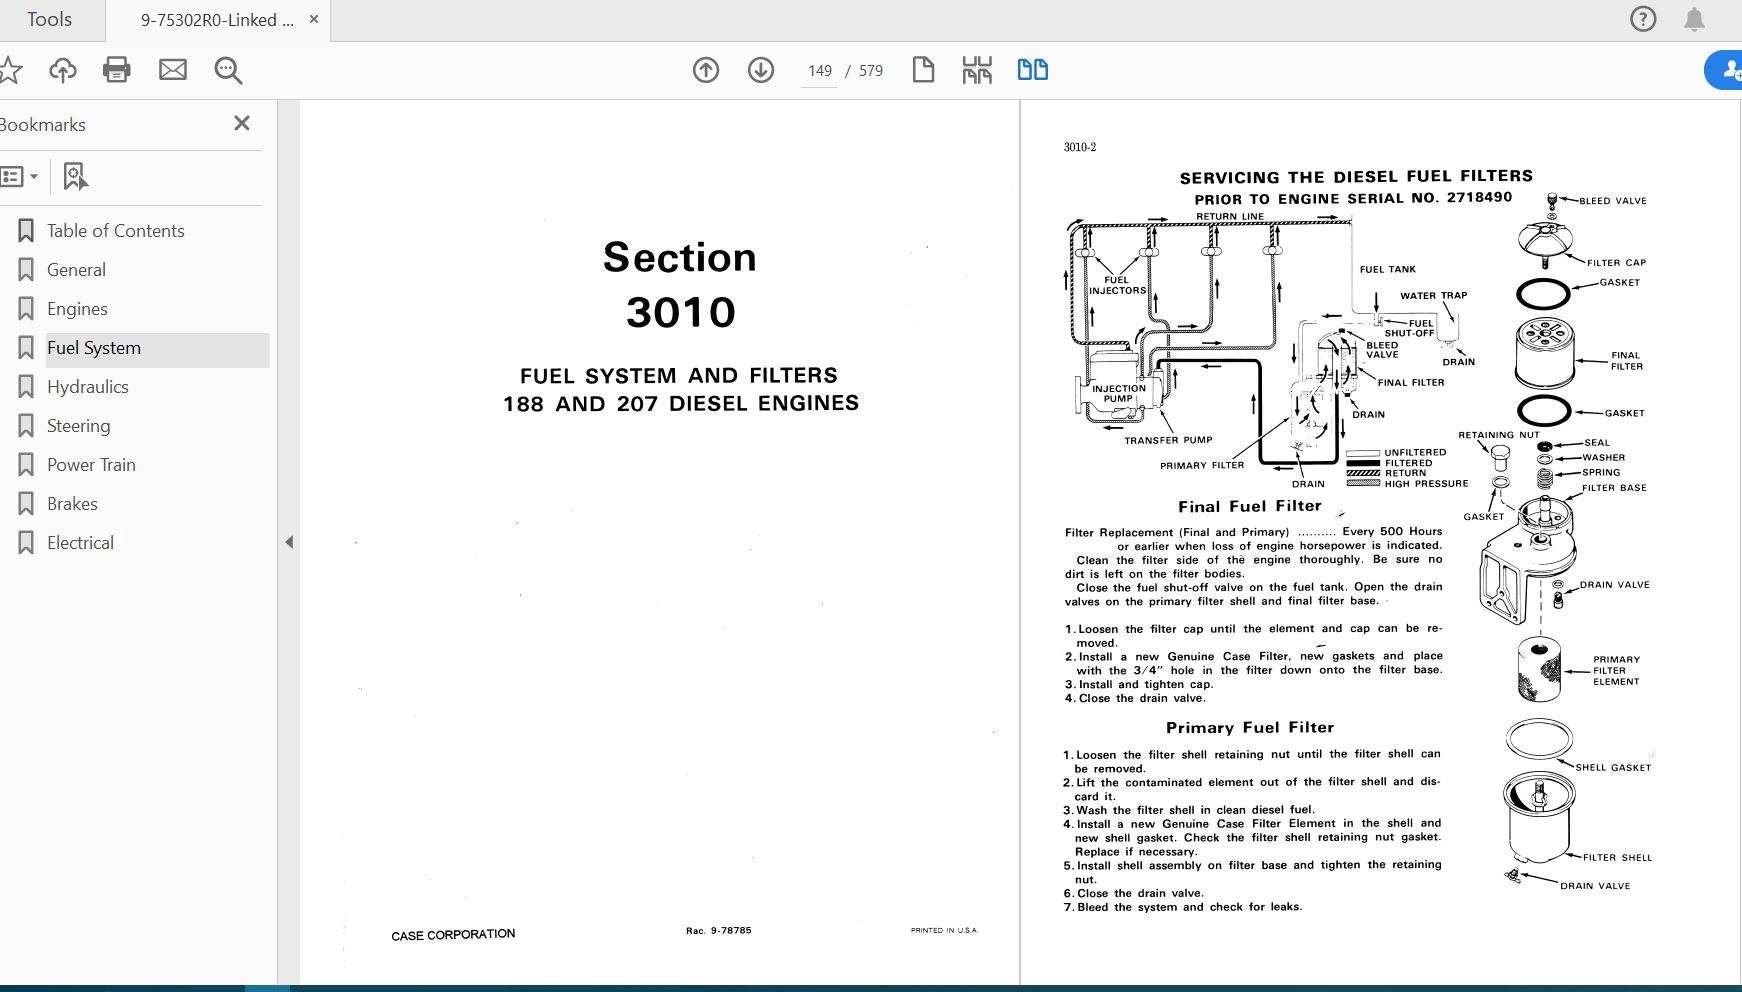Open bookmarks options dropdown menu
1742x992 pixels.
(19, 177)
